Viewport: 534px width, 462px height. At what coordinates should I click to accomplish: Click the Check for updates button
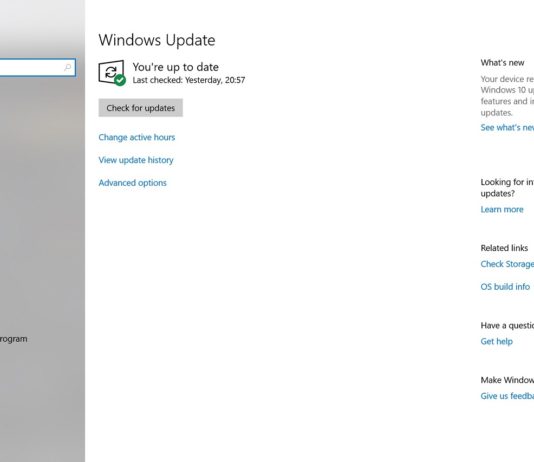coord(141,108)
